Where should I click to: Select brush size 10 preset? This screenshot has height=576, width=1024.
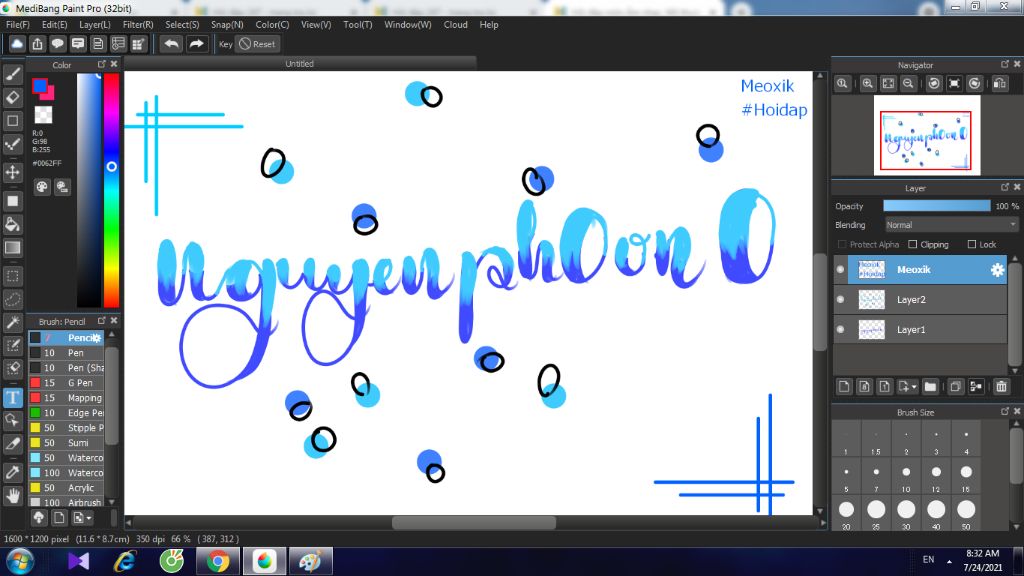(x=906, y=475)
